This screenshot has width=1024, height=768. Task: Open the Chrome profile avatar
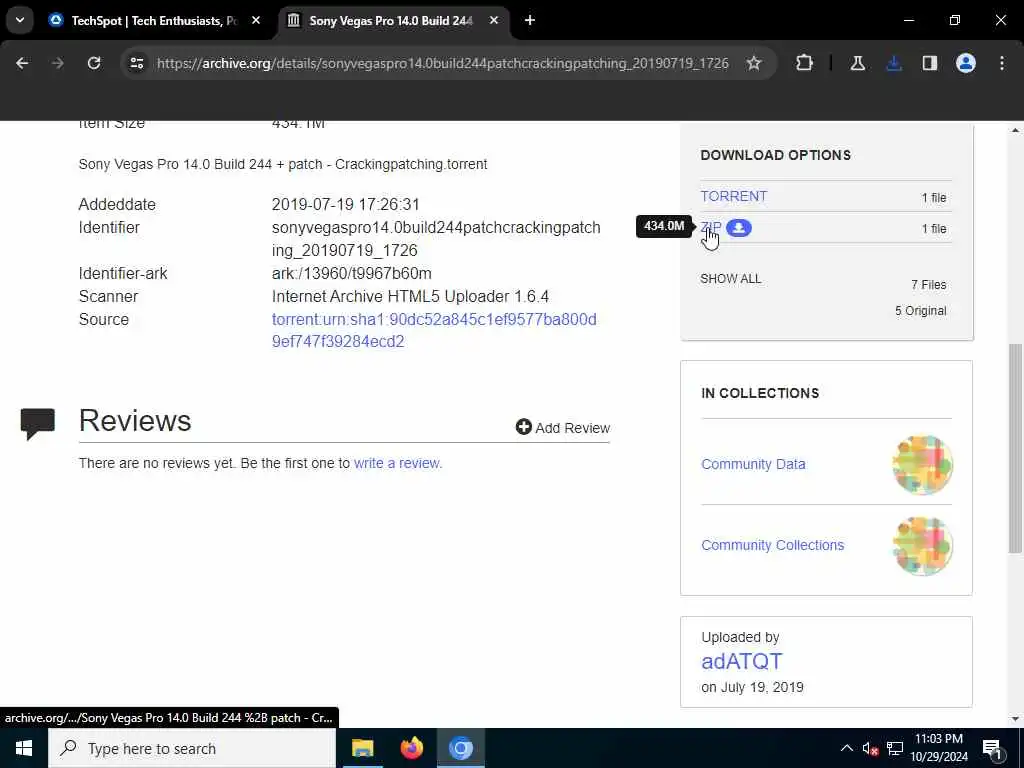tap(965, 63)
